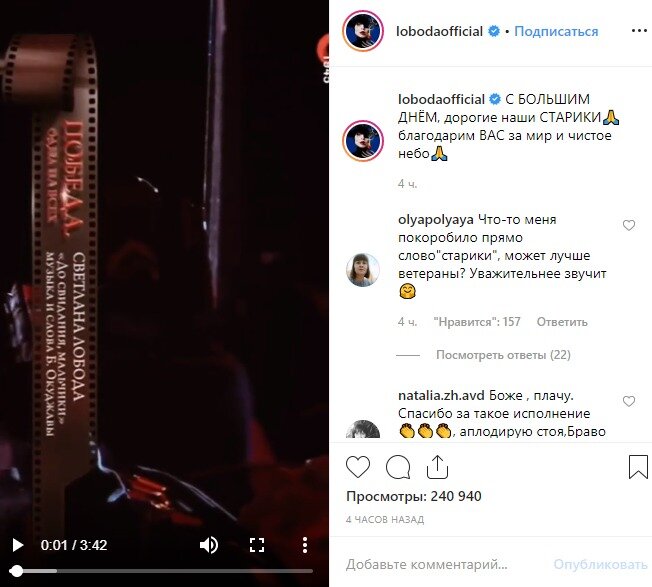Open video options three-dot menu
Screen dimensions: 652x587
[305, 545]
